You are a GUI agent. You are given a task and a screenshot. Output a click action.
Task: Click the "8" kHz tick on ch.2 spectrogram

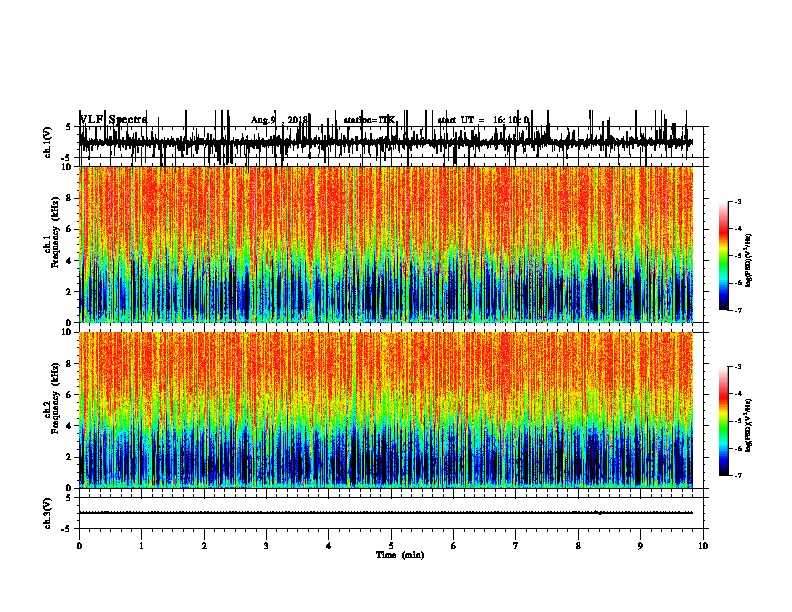(69, 364)
